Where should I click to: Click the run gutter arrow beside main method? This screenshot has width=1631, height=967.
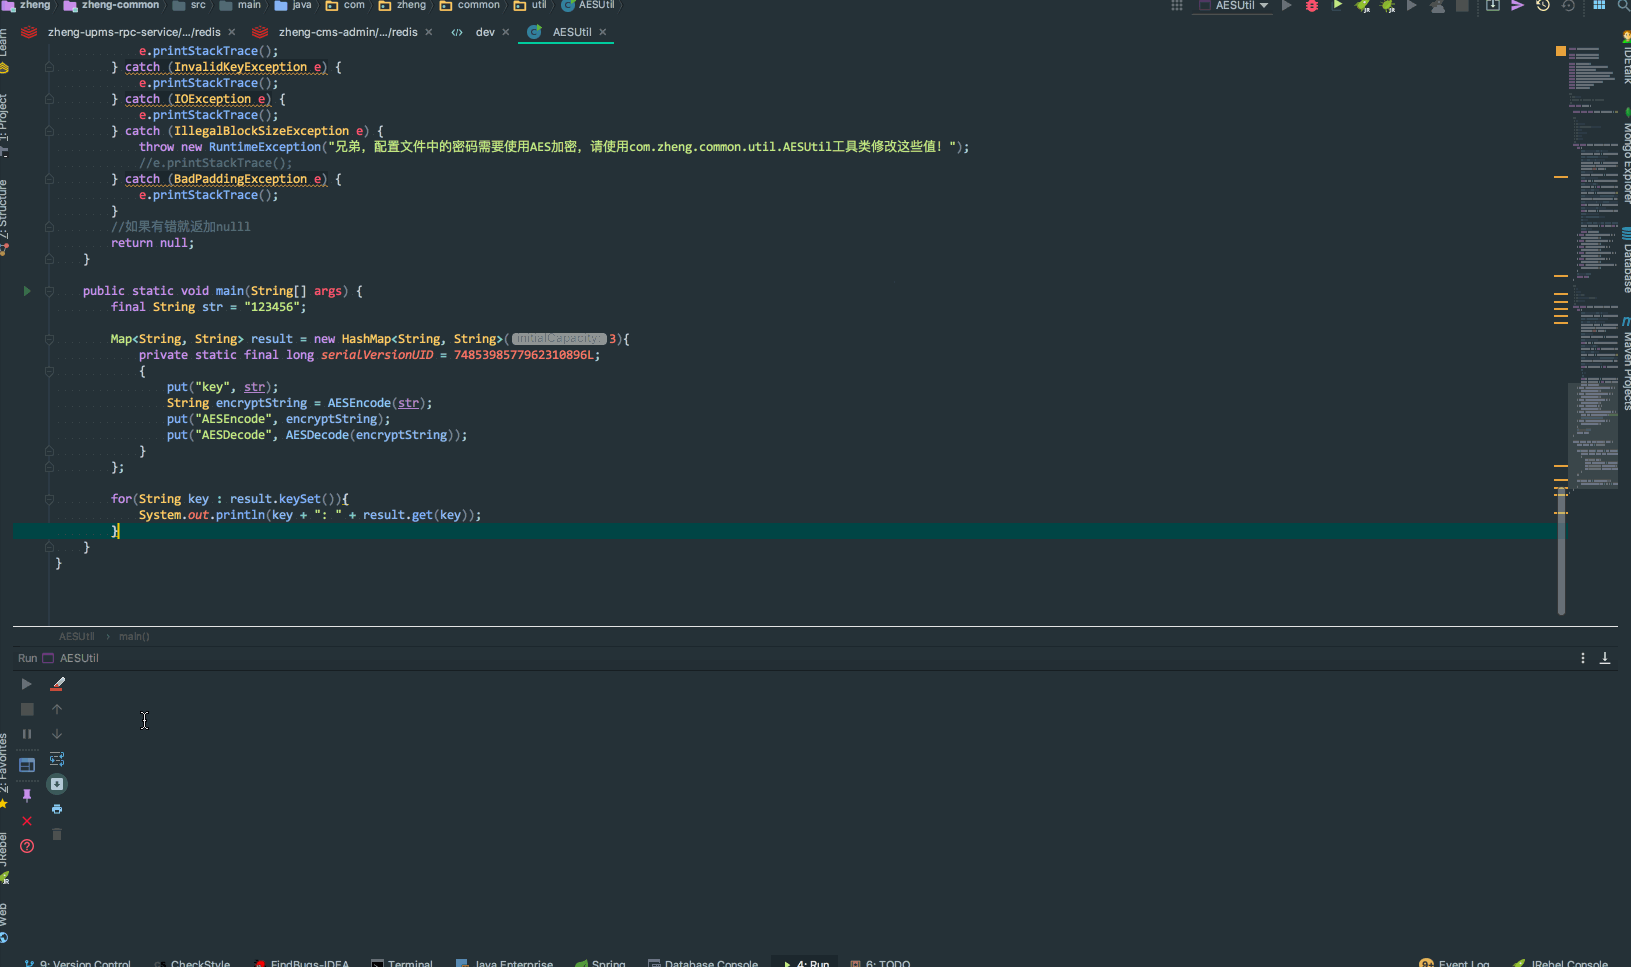[x=27, y=291]
